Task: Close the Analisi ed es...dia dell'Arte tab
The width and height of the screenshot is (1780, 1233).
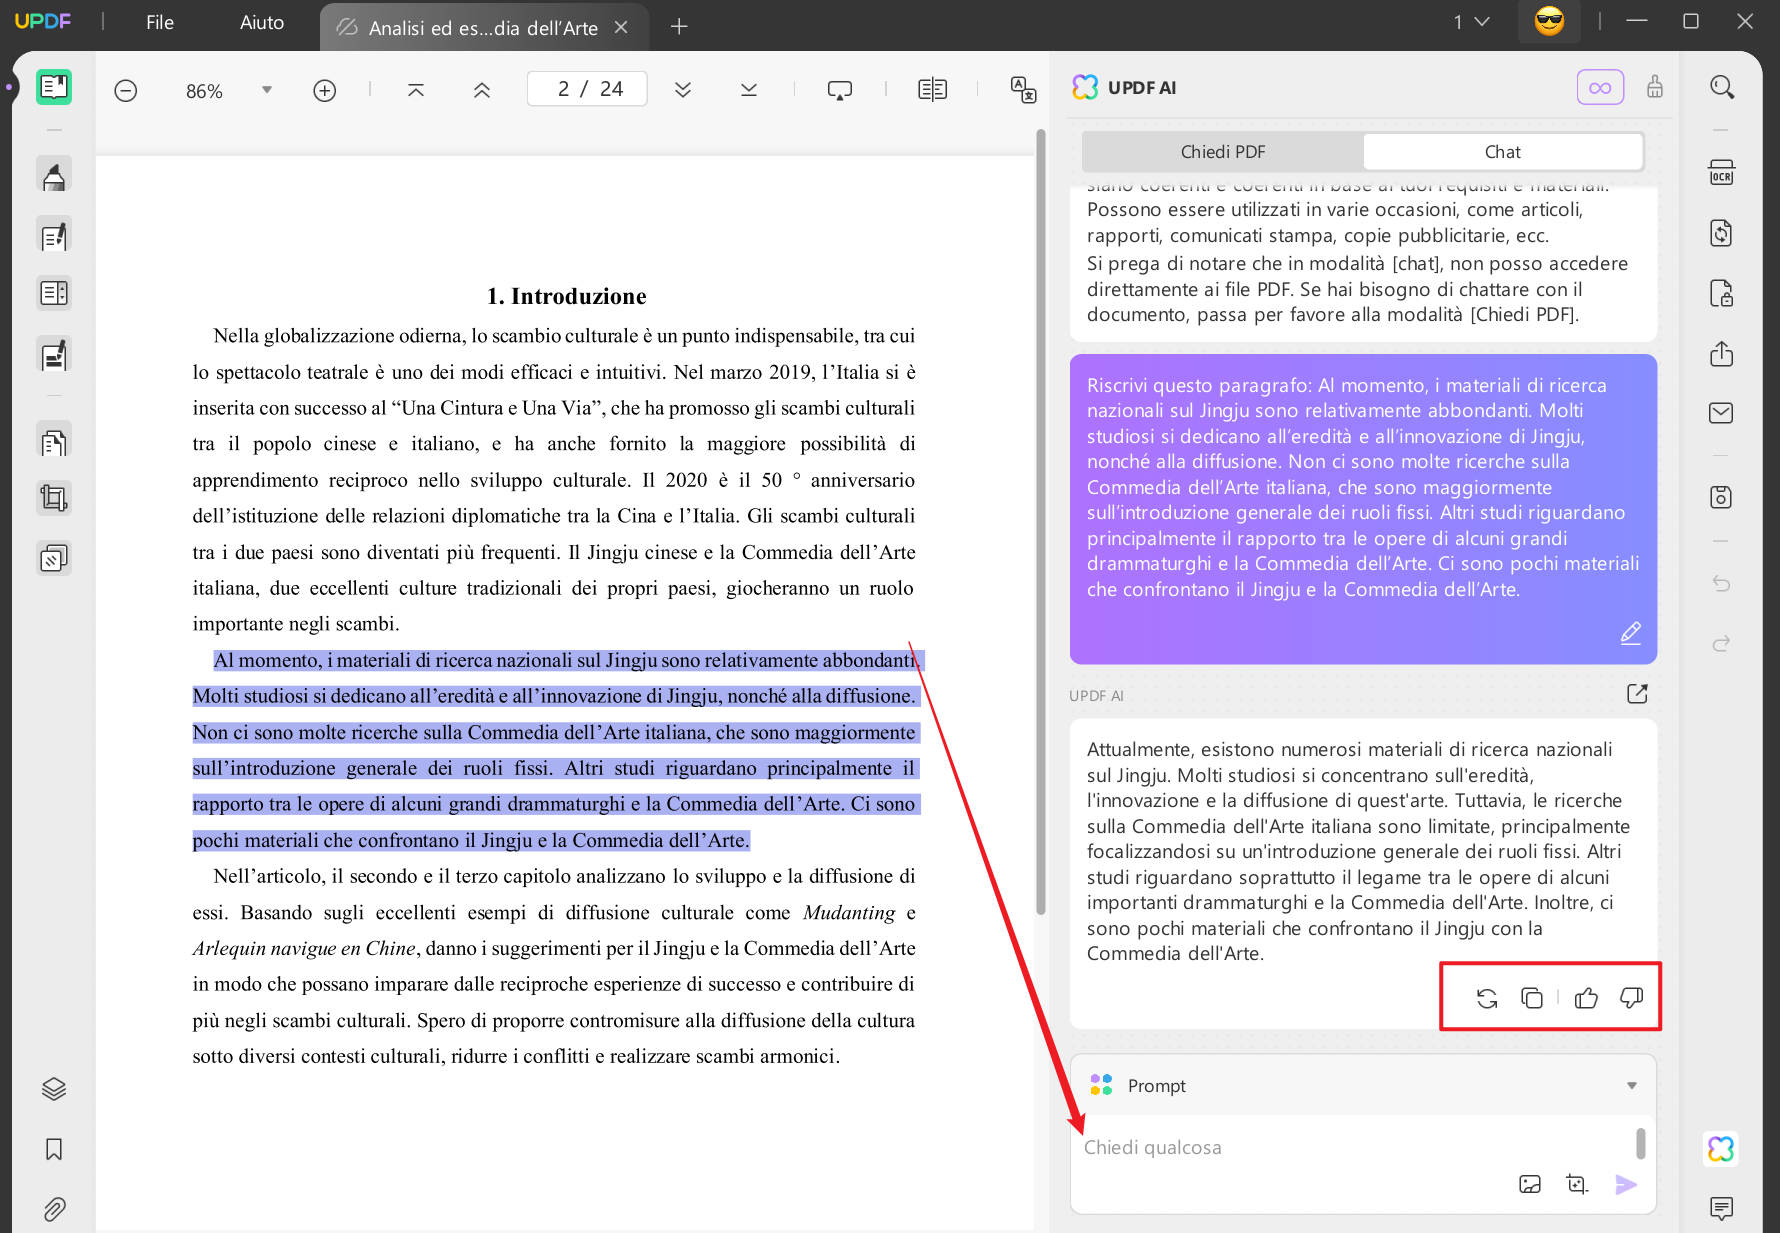Action: (x=621, y=28)
